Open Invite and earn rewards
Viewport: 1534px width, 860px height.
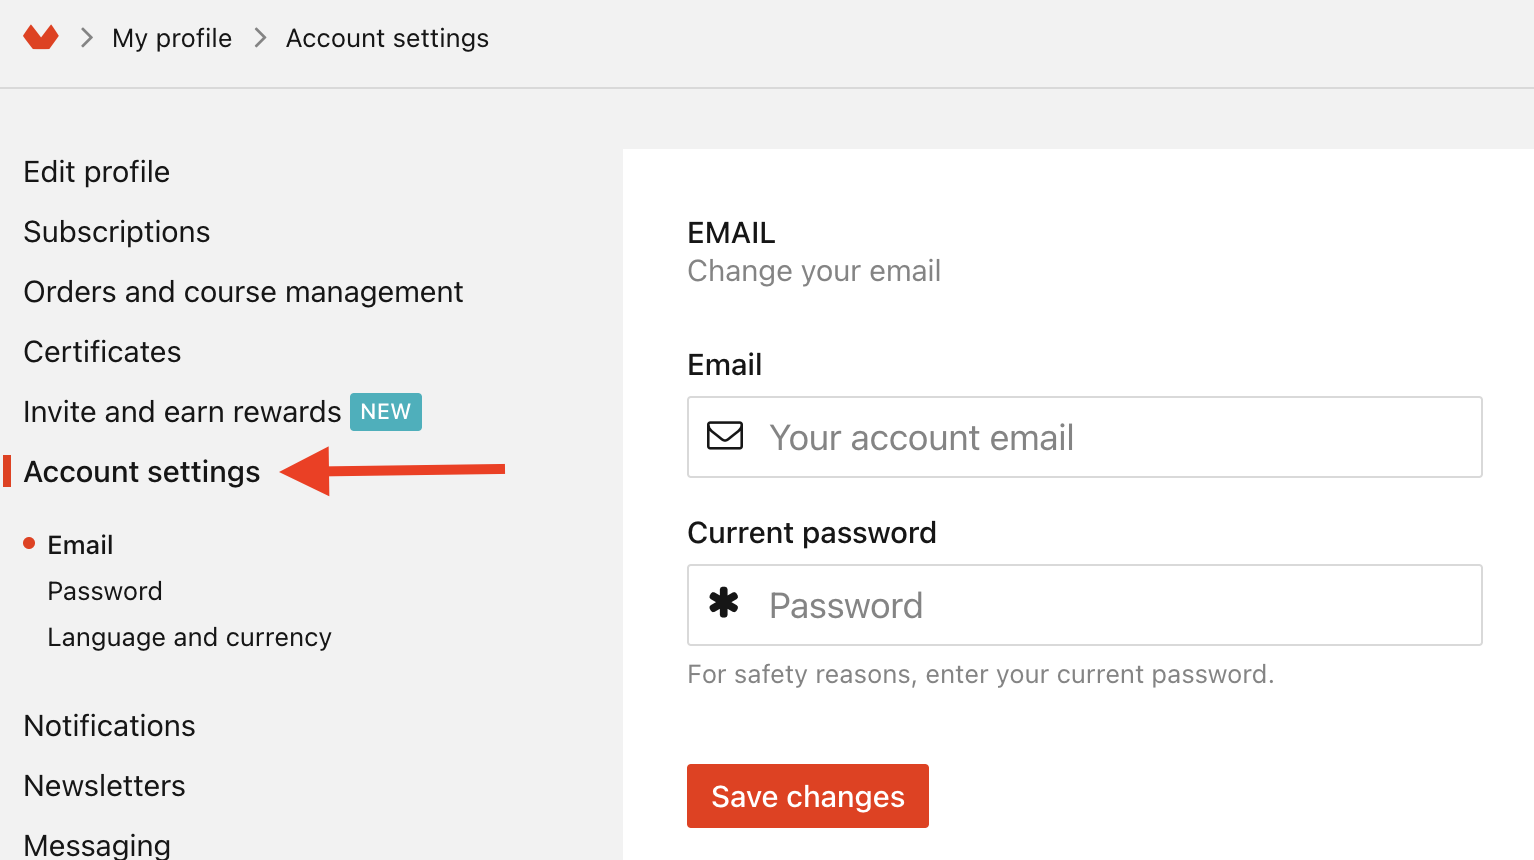click(182, 412)
